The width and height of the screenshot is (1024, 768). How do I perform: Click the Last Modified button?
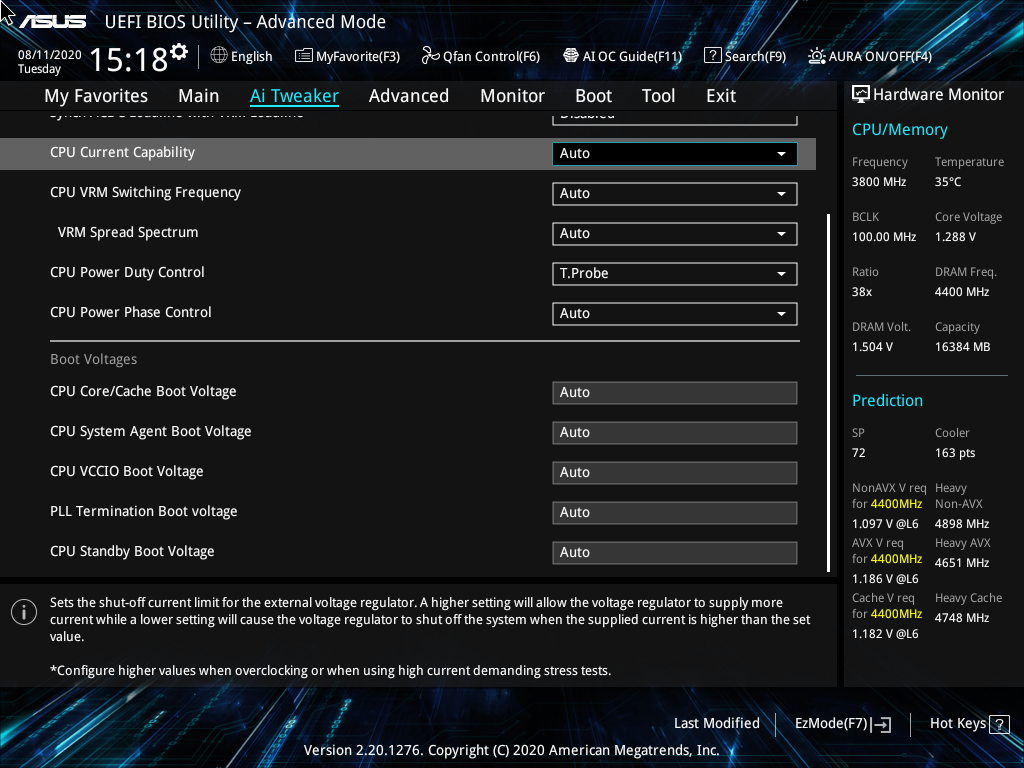[716, 724]
